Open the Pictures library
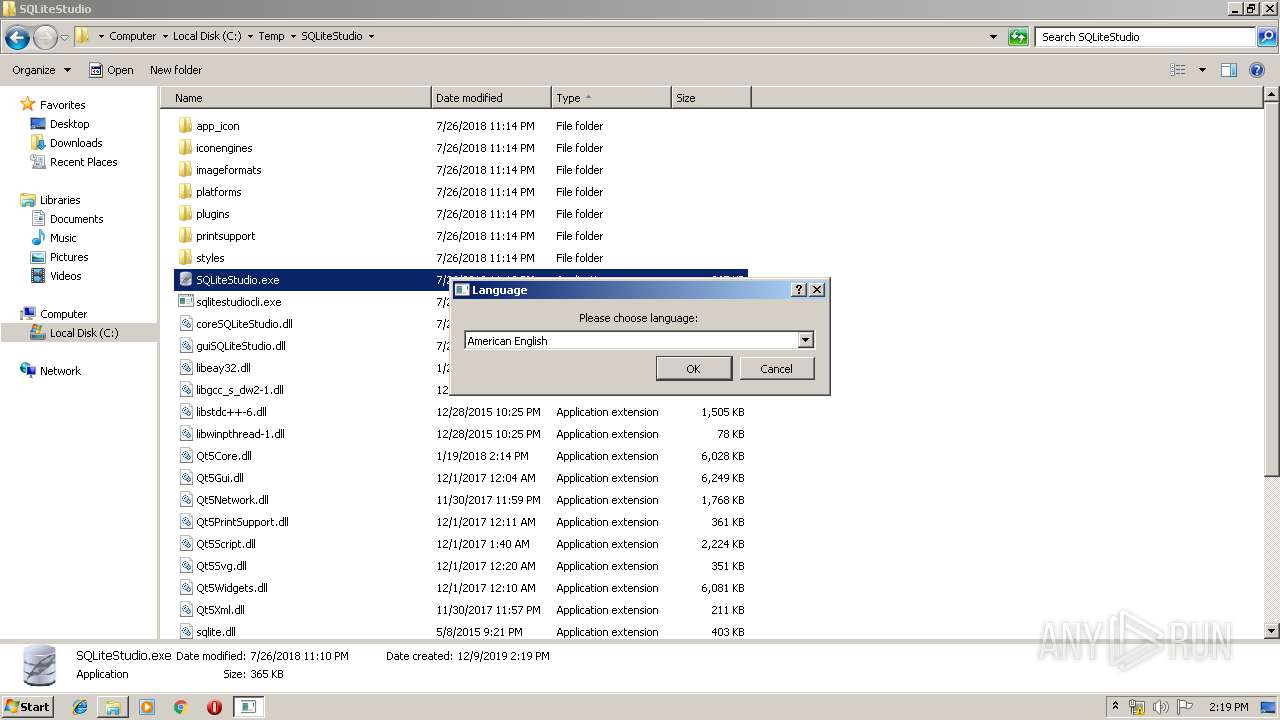Screen dimensions: 1280x720 pos(69,257)
